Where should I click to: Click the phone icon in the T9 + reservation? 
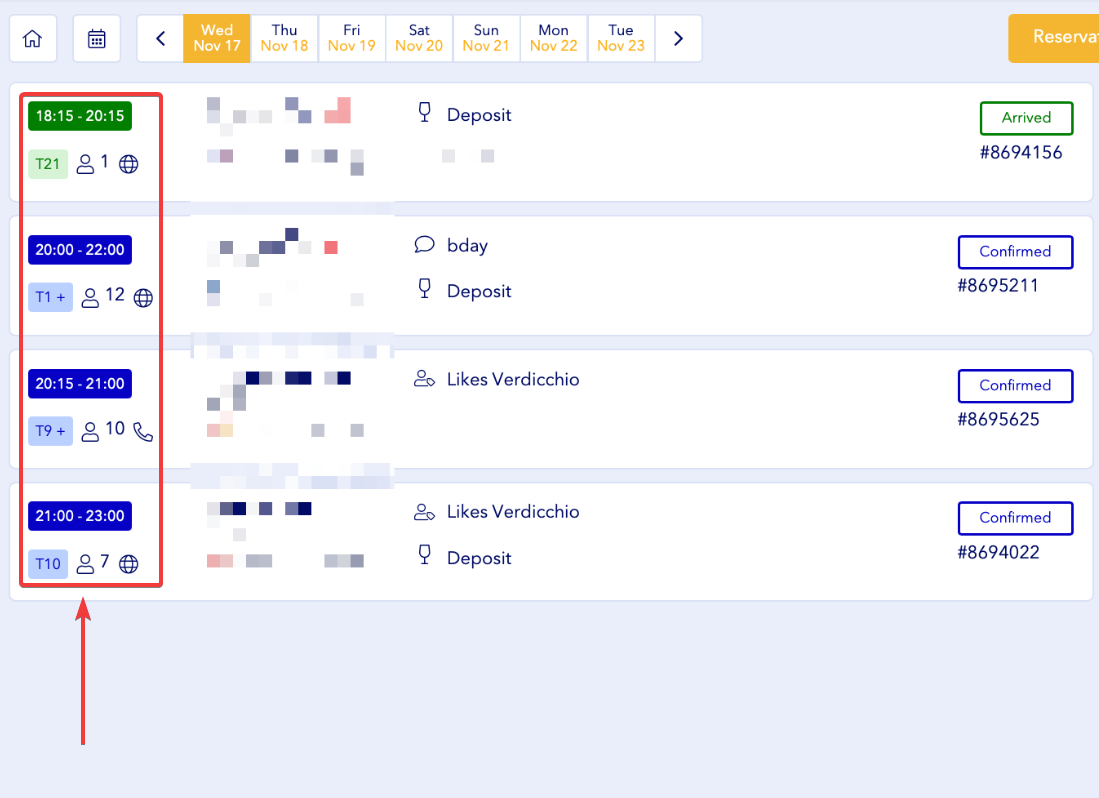coord(143,431)
